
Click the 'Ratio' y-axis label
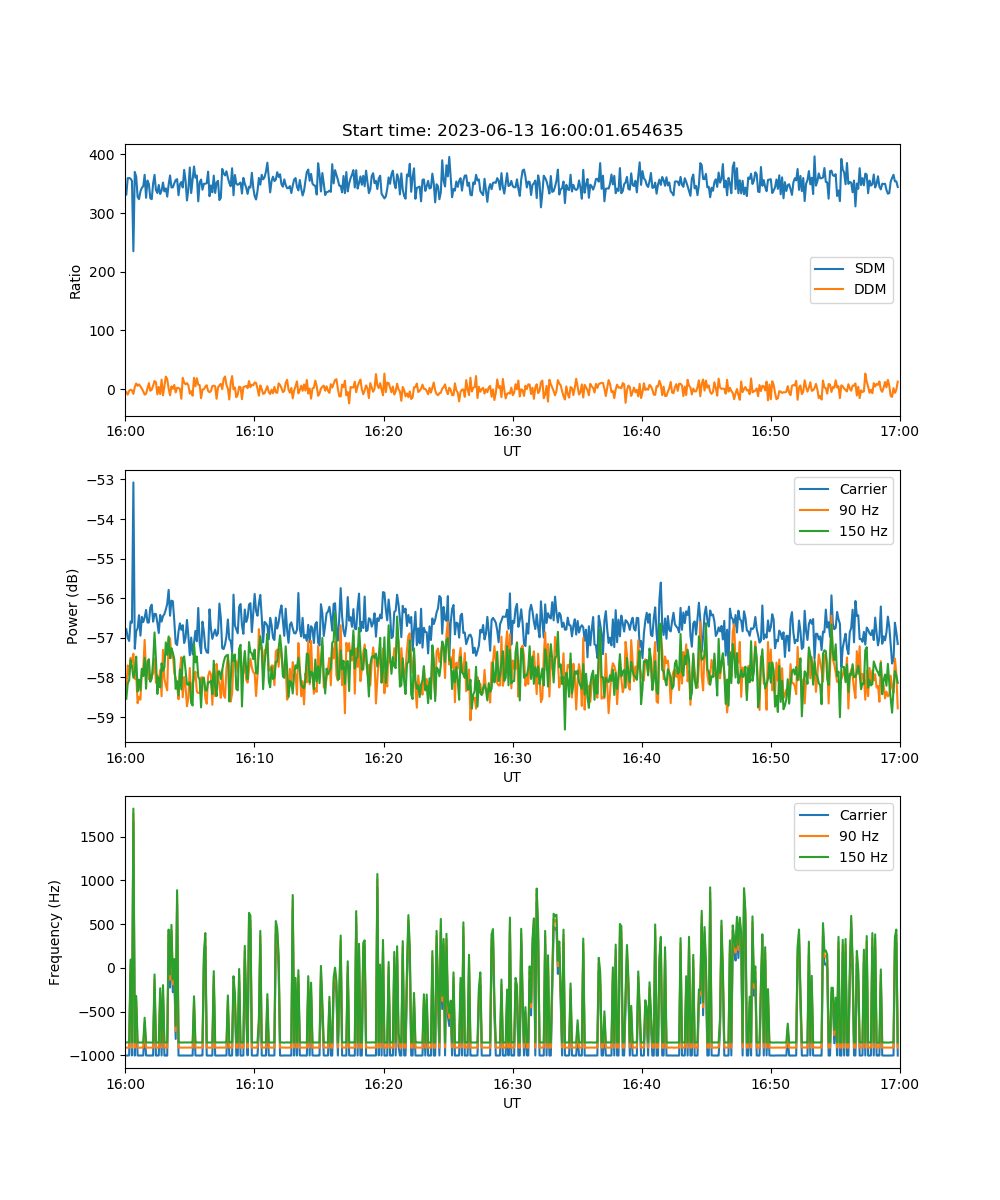coord(76,280)
